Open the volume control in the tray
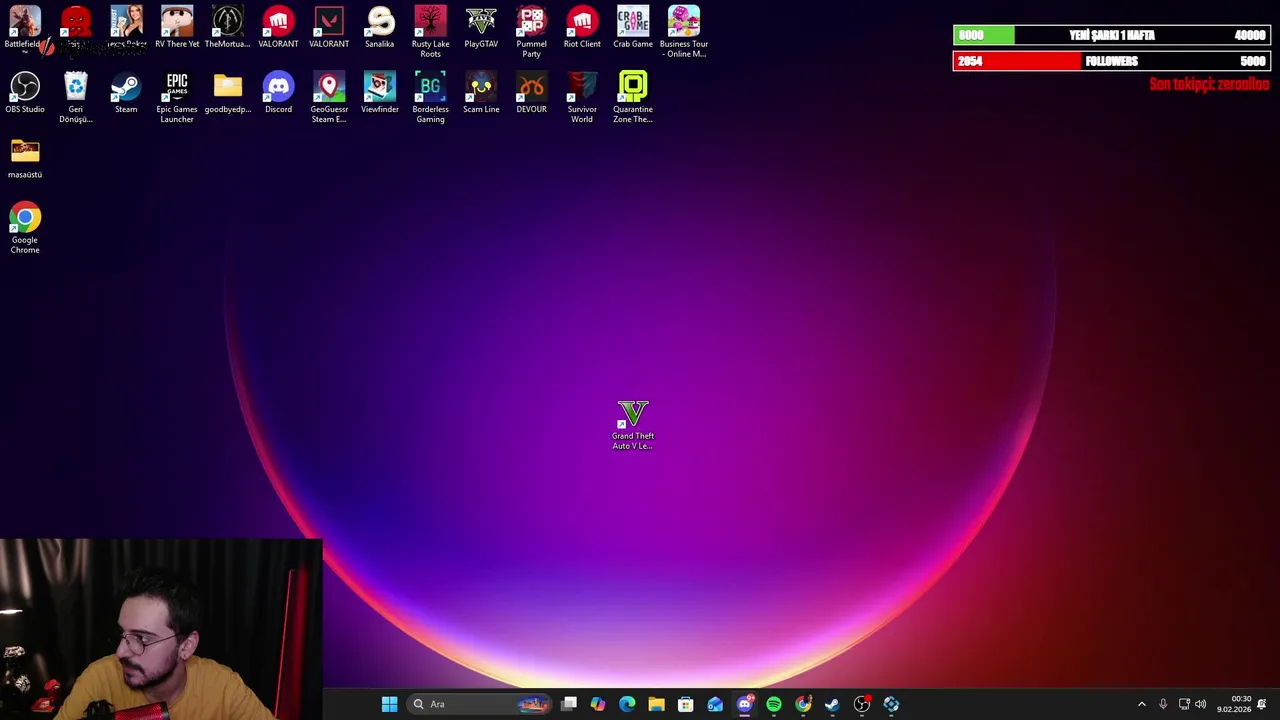This screenshot has width=1280, height=720. pos(1200,704)
